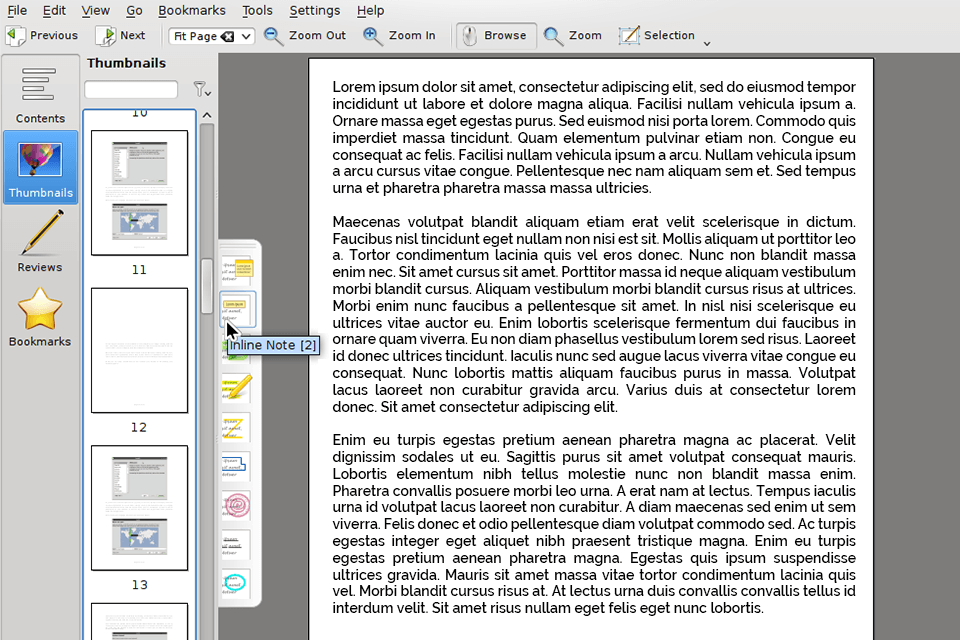
Task: Open the Bookmarks menu
Action: [x=192, y=10]
